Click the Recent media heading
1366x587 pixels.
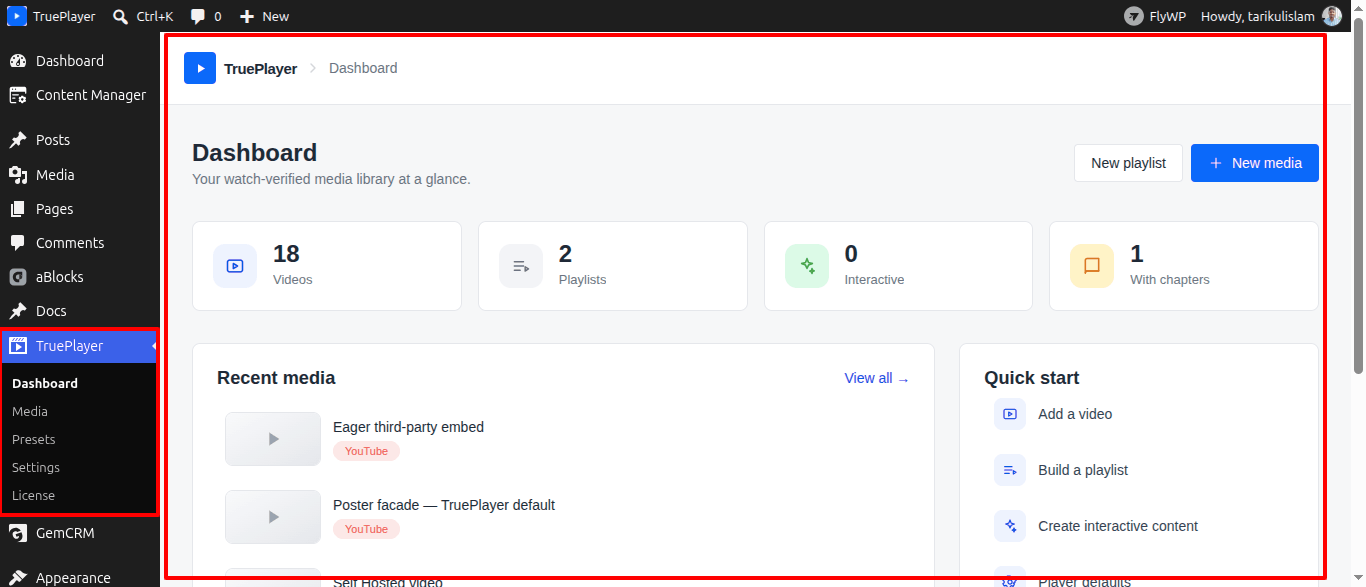(276, 378)
